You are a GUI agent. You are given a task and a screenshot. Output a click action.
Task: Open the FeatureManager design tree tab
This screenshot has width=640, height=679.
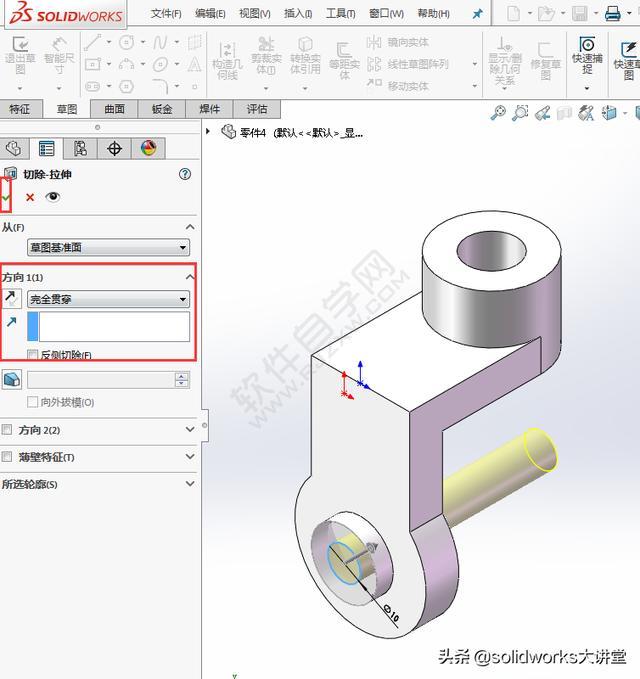[x=14, y=149]
